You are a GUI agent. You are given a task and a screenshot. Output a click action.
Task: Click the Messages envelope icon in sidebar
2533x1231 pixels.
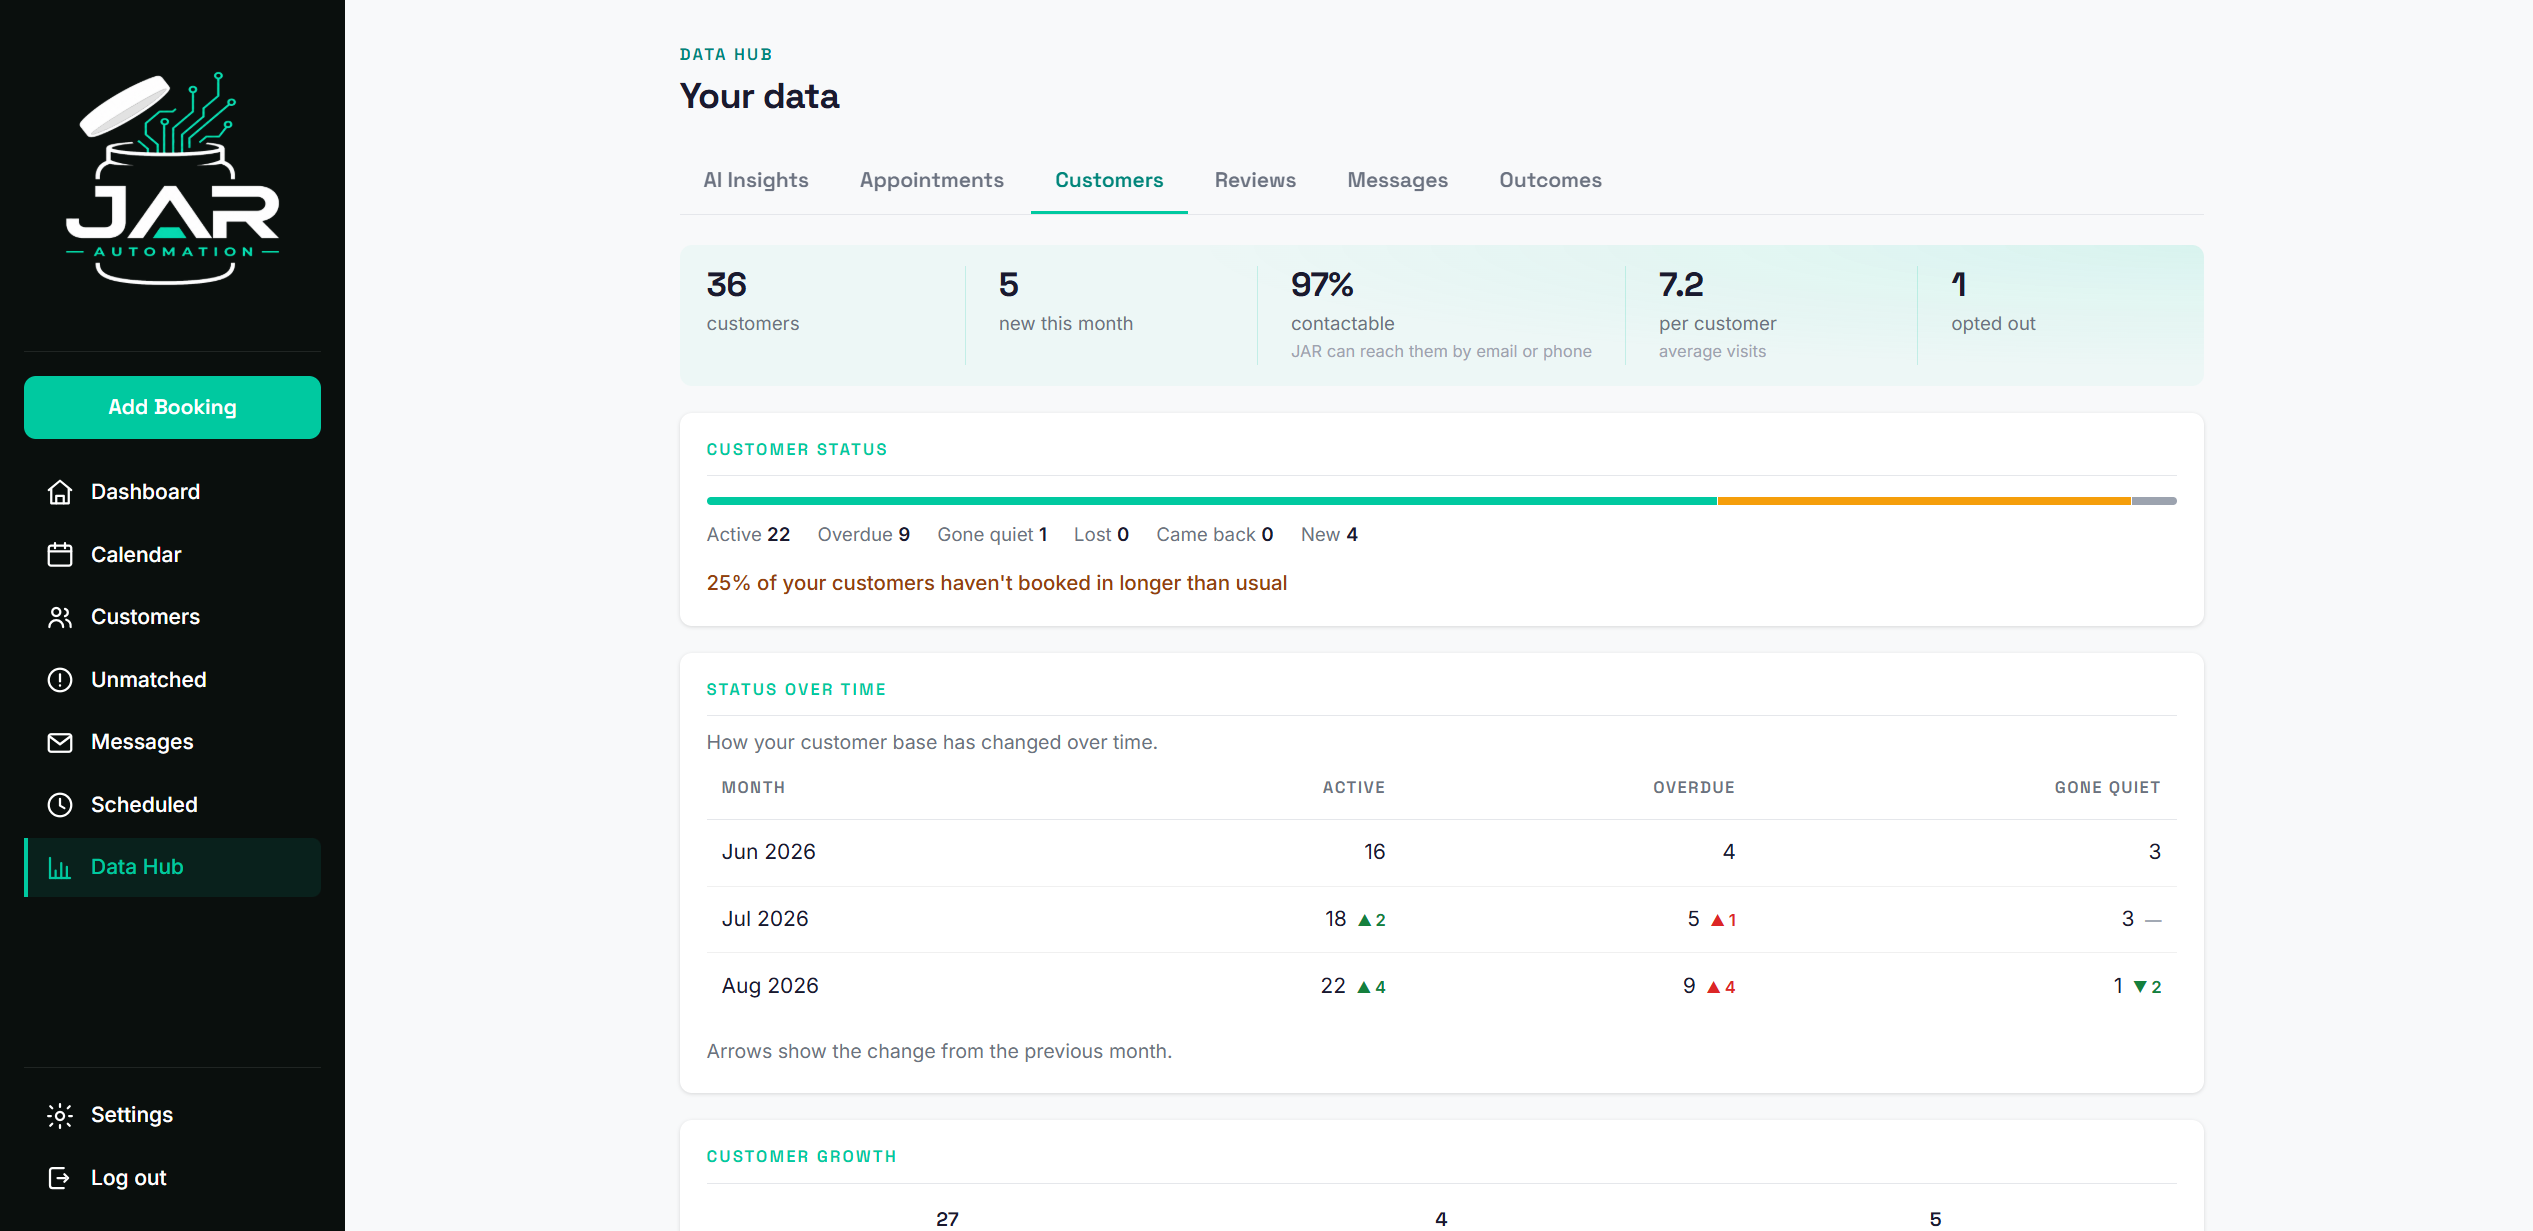point(60,742)
